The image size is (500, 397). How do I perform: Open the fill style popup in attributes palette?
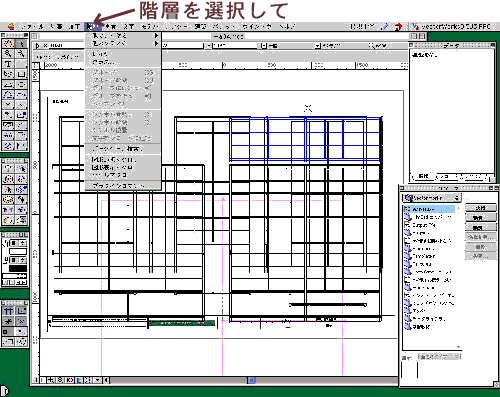[x=18, y=243]
